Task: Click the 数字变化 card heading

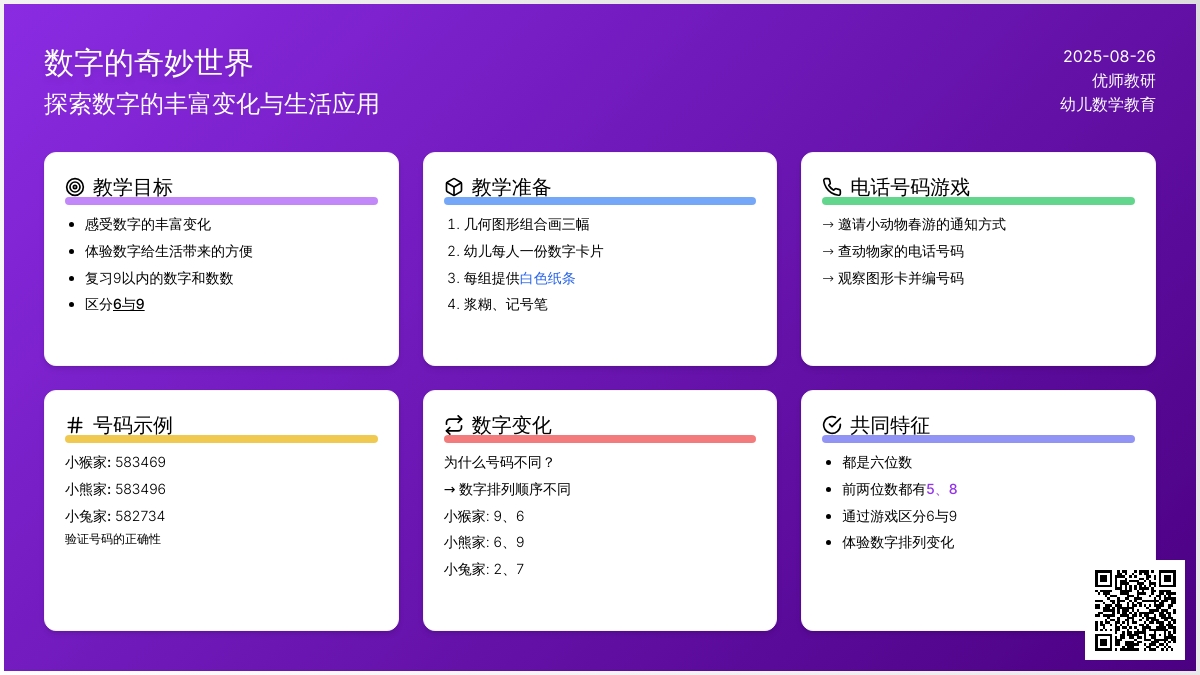Action: tap(512, 425)
